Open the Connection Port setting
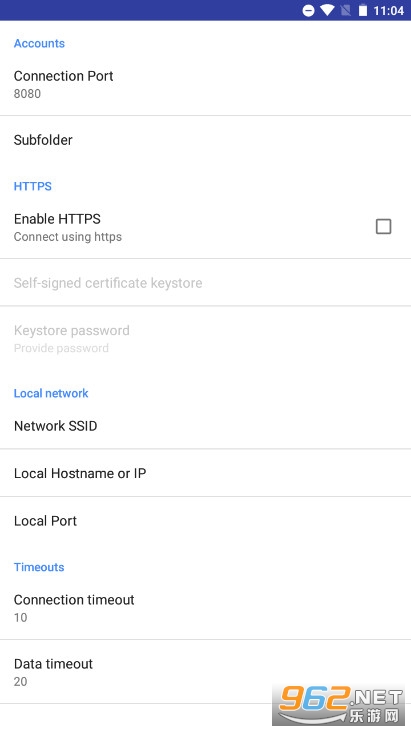This screenshot has height=732, width=411. coord(206,84)
